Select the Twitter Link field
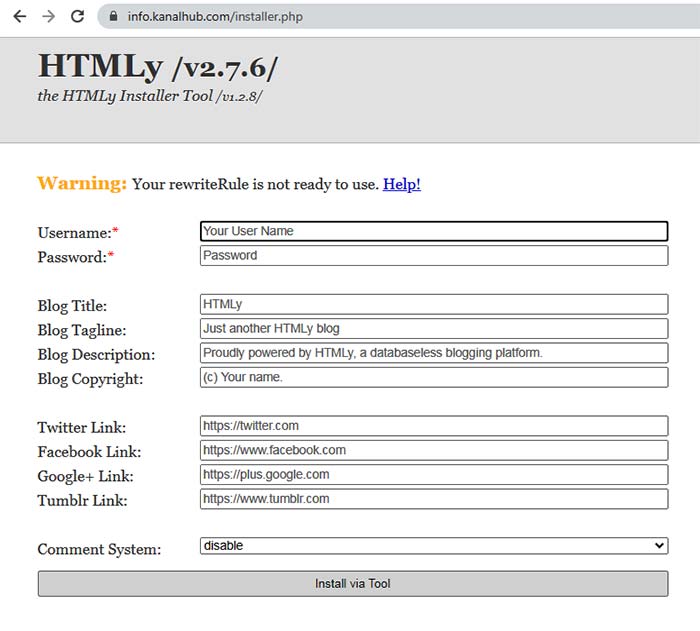This screenshot has height=631, width=700. 434,426
